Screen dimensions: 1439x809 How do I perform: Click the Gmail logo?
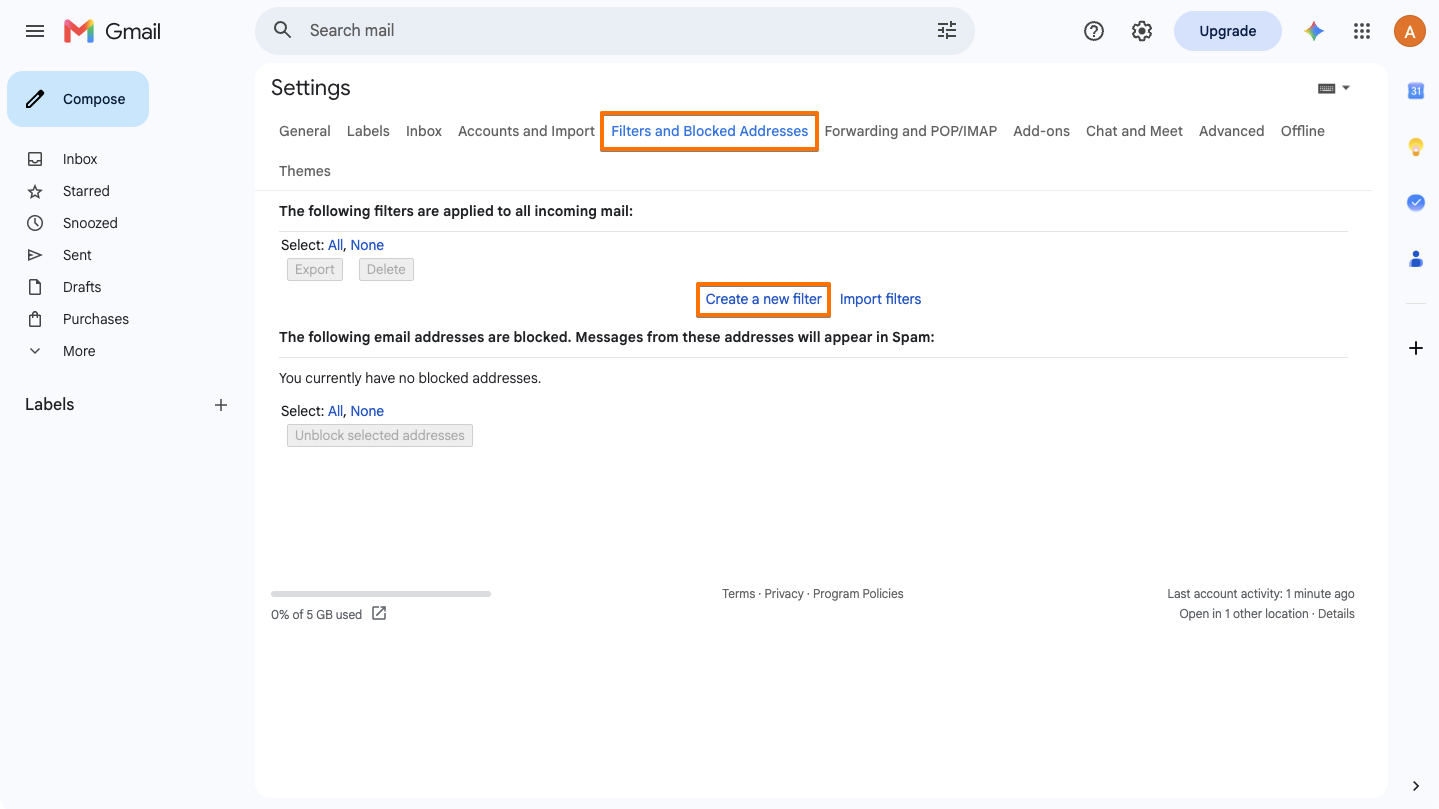(112, 31)
